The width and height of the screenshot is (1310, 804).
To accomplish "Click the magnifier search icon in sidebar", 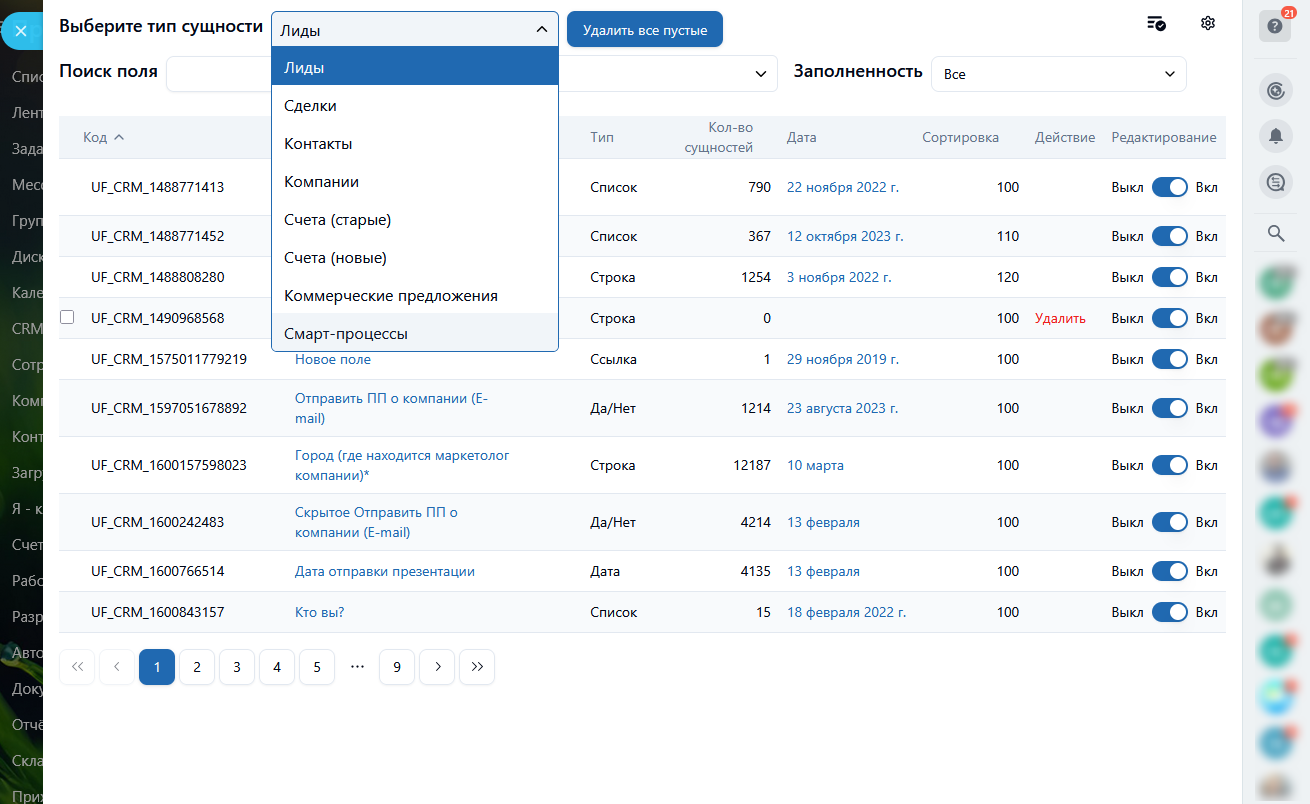I will click(x=1275, y=233).
